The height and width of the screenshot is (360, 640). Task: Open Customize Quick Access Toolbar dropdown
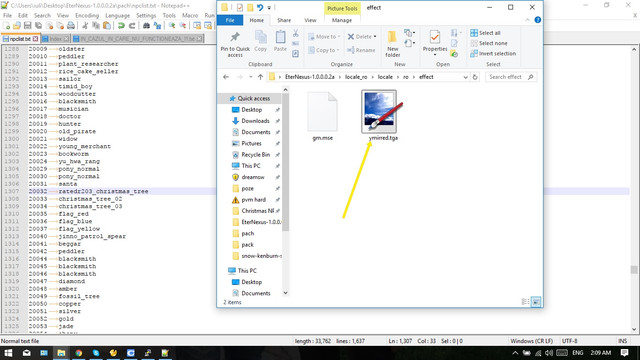tap(269, 8)
